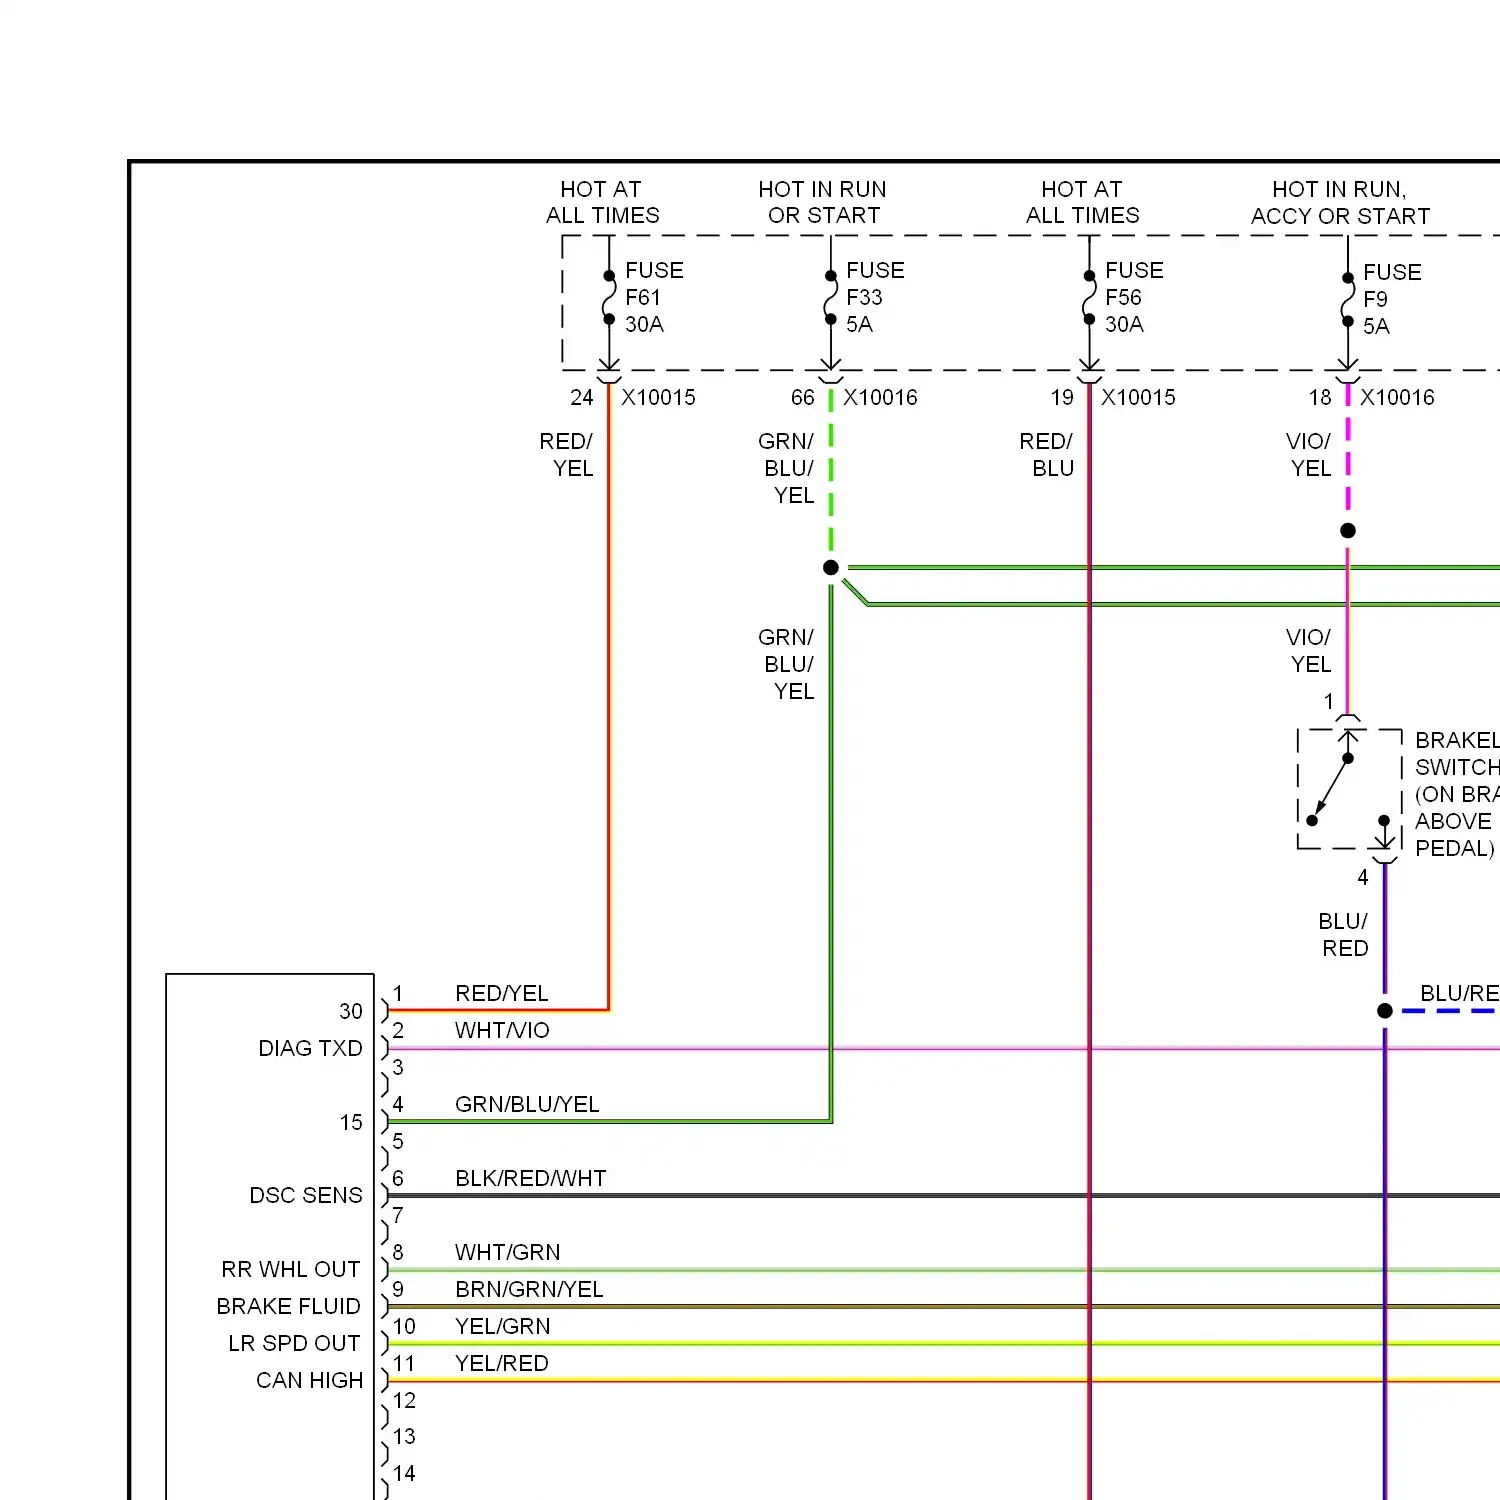
Task: Click the RED/YEL label at module pin 1
Action: pos(502,993)
